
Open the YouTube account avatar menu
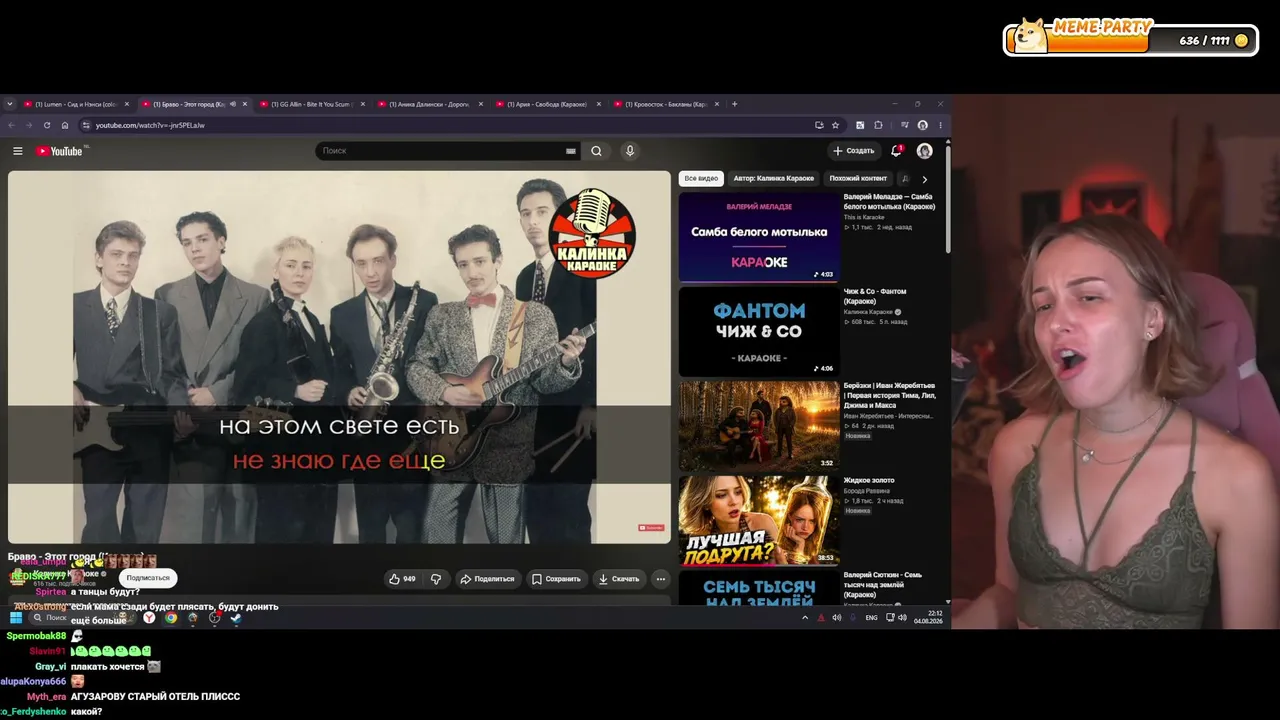(x=925, y=151)
